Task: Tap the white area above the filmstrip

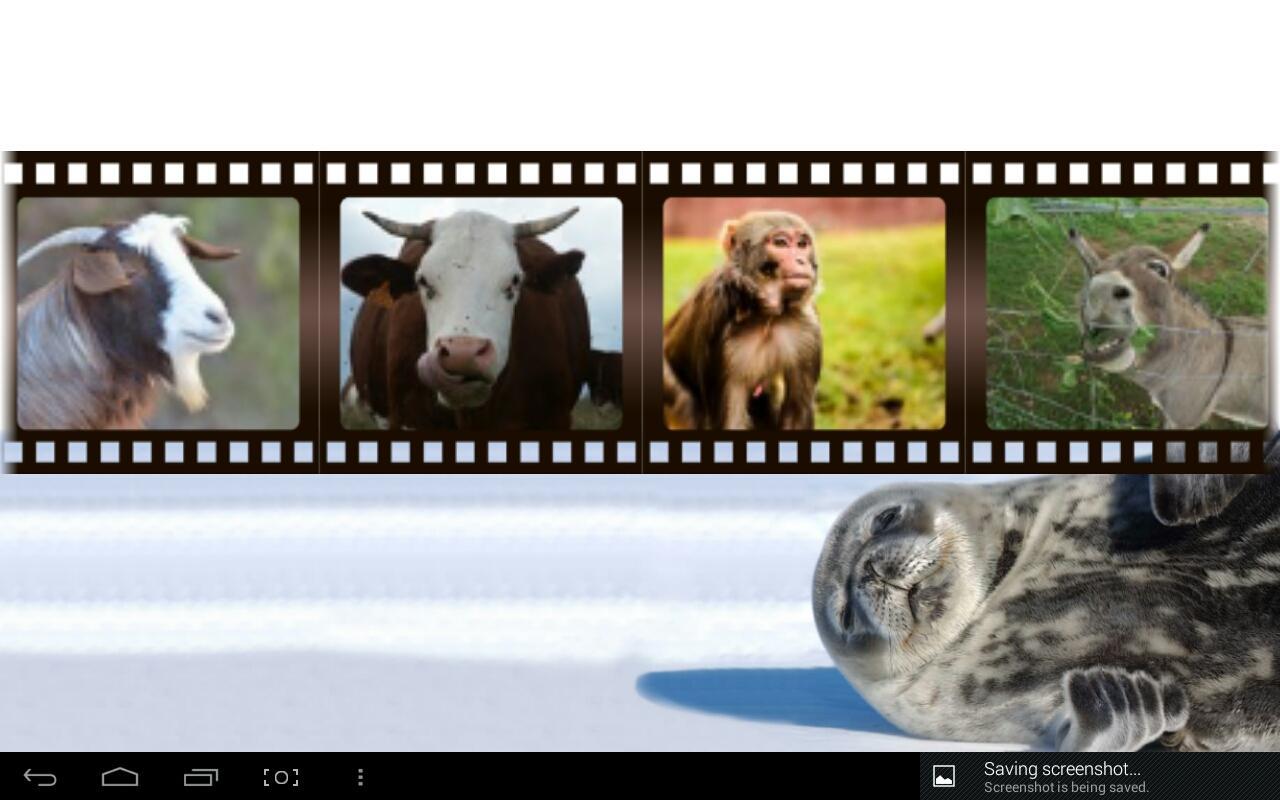Action: click(x=640, y=70)
